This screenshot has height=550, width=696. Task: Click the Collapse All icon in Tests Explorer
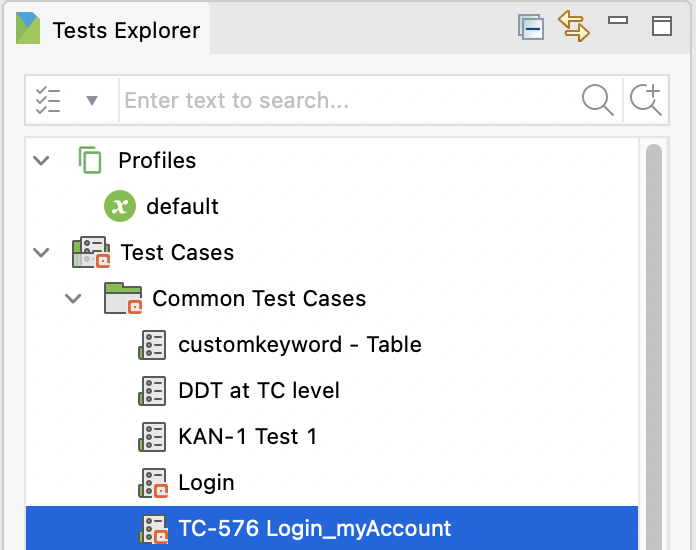[x=530, y=27]
